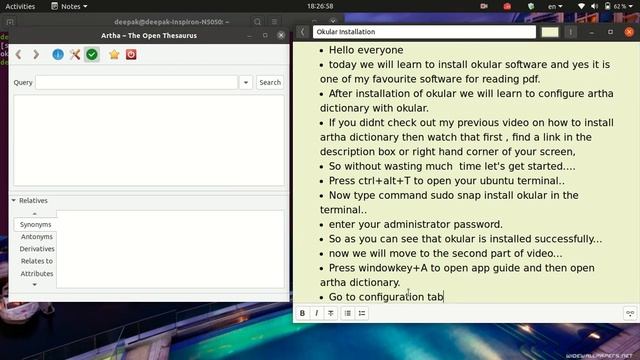Click the shield tray icon
Viewport: 640px width, 360px height.
click(x=531, y=6)
